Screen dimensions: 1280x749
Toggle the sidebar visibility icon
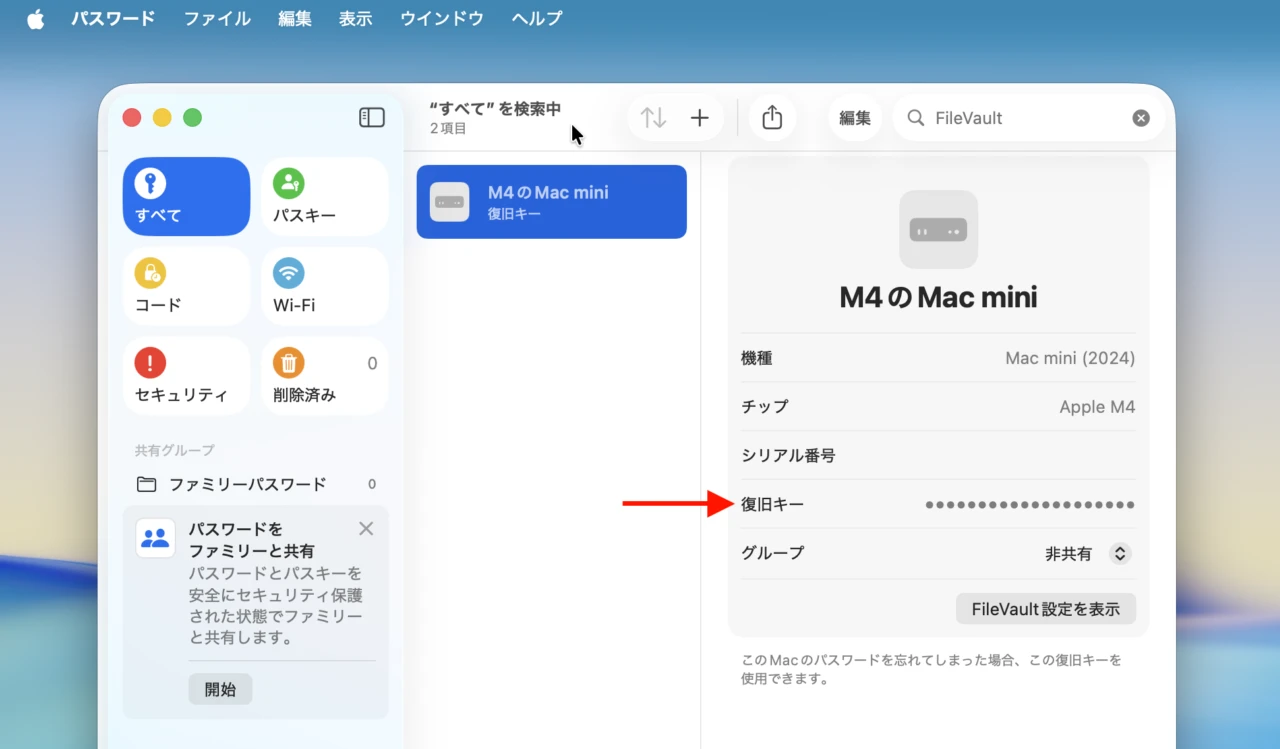[371, 117]
